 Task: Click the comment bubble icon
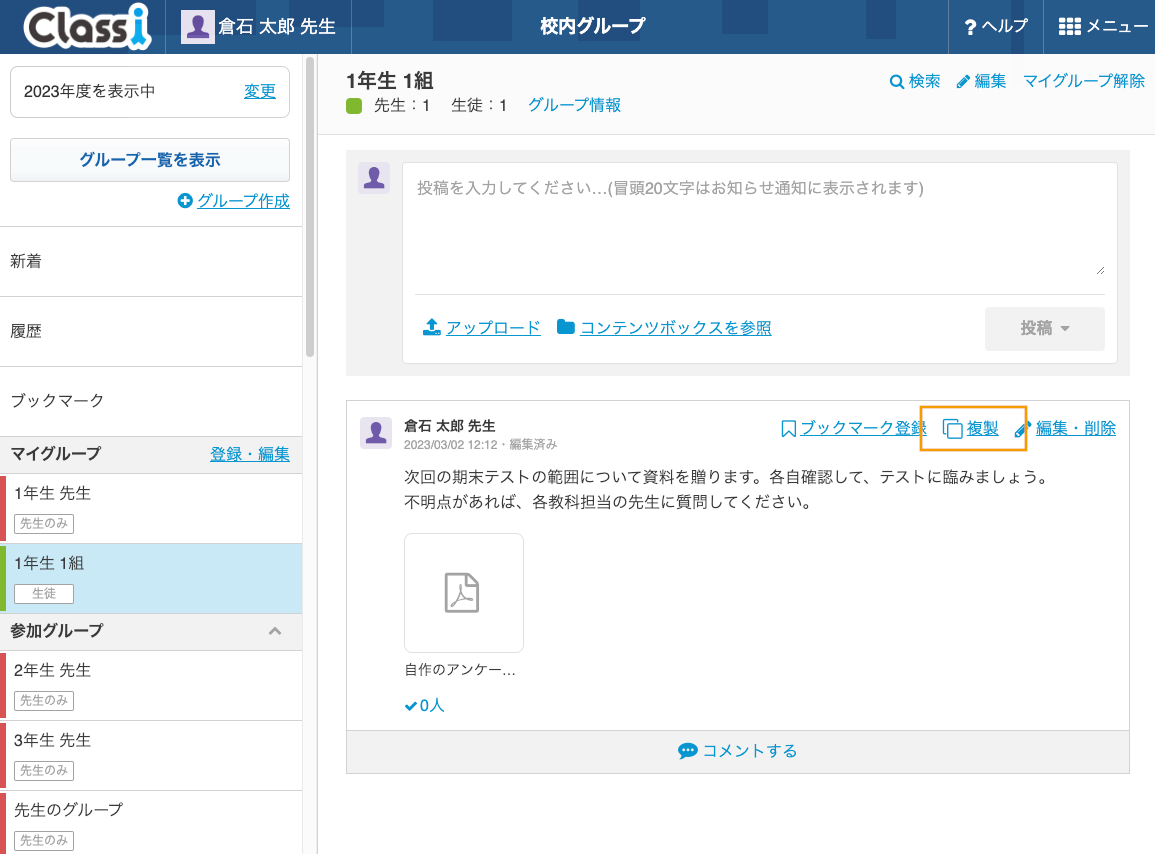(x=687, y=751)
